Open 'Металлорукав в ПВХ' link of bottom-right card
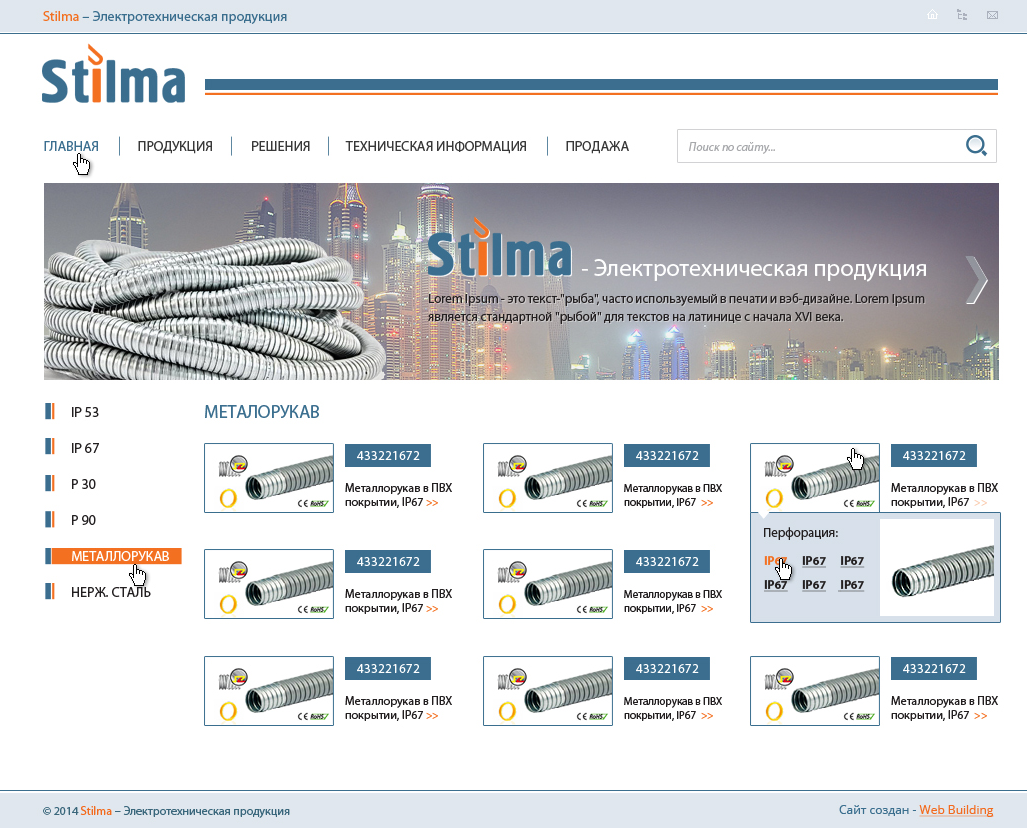 944,708
